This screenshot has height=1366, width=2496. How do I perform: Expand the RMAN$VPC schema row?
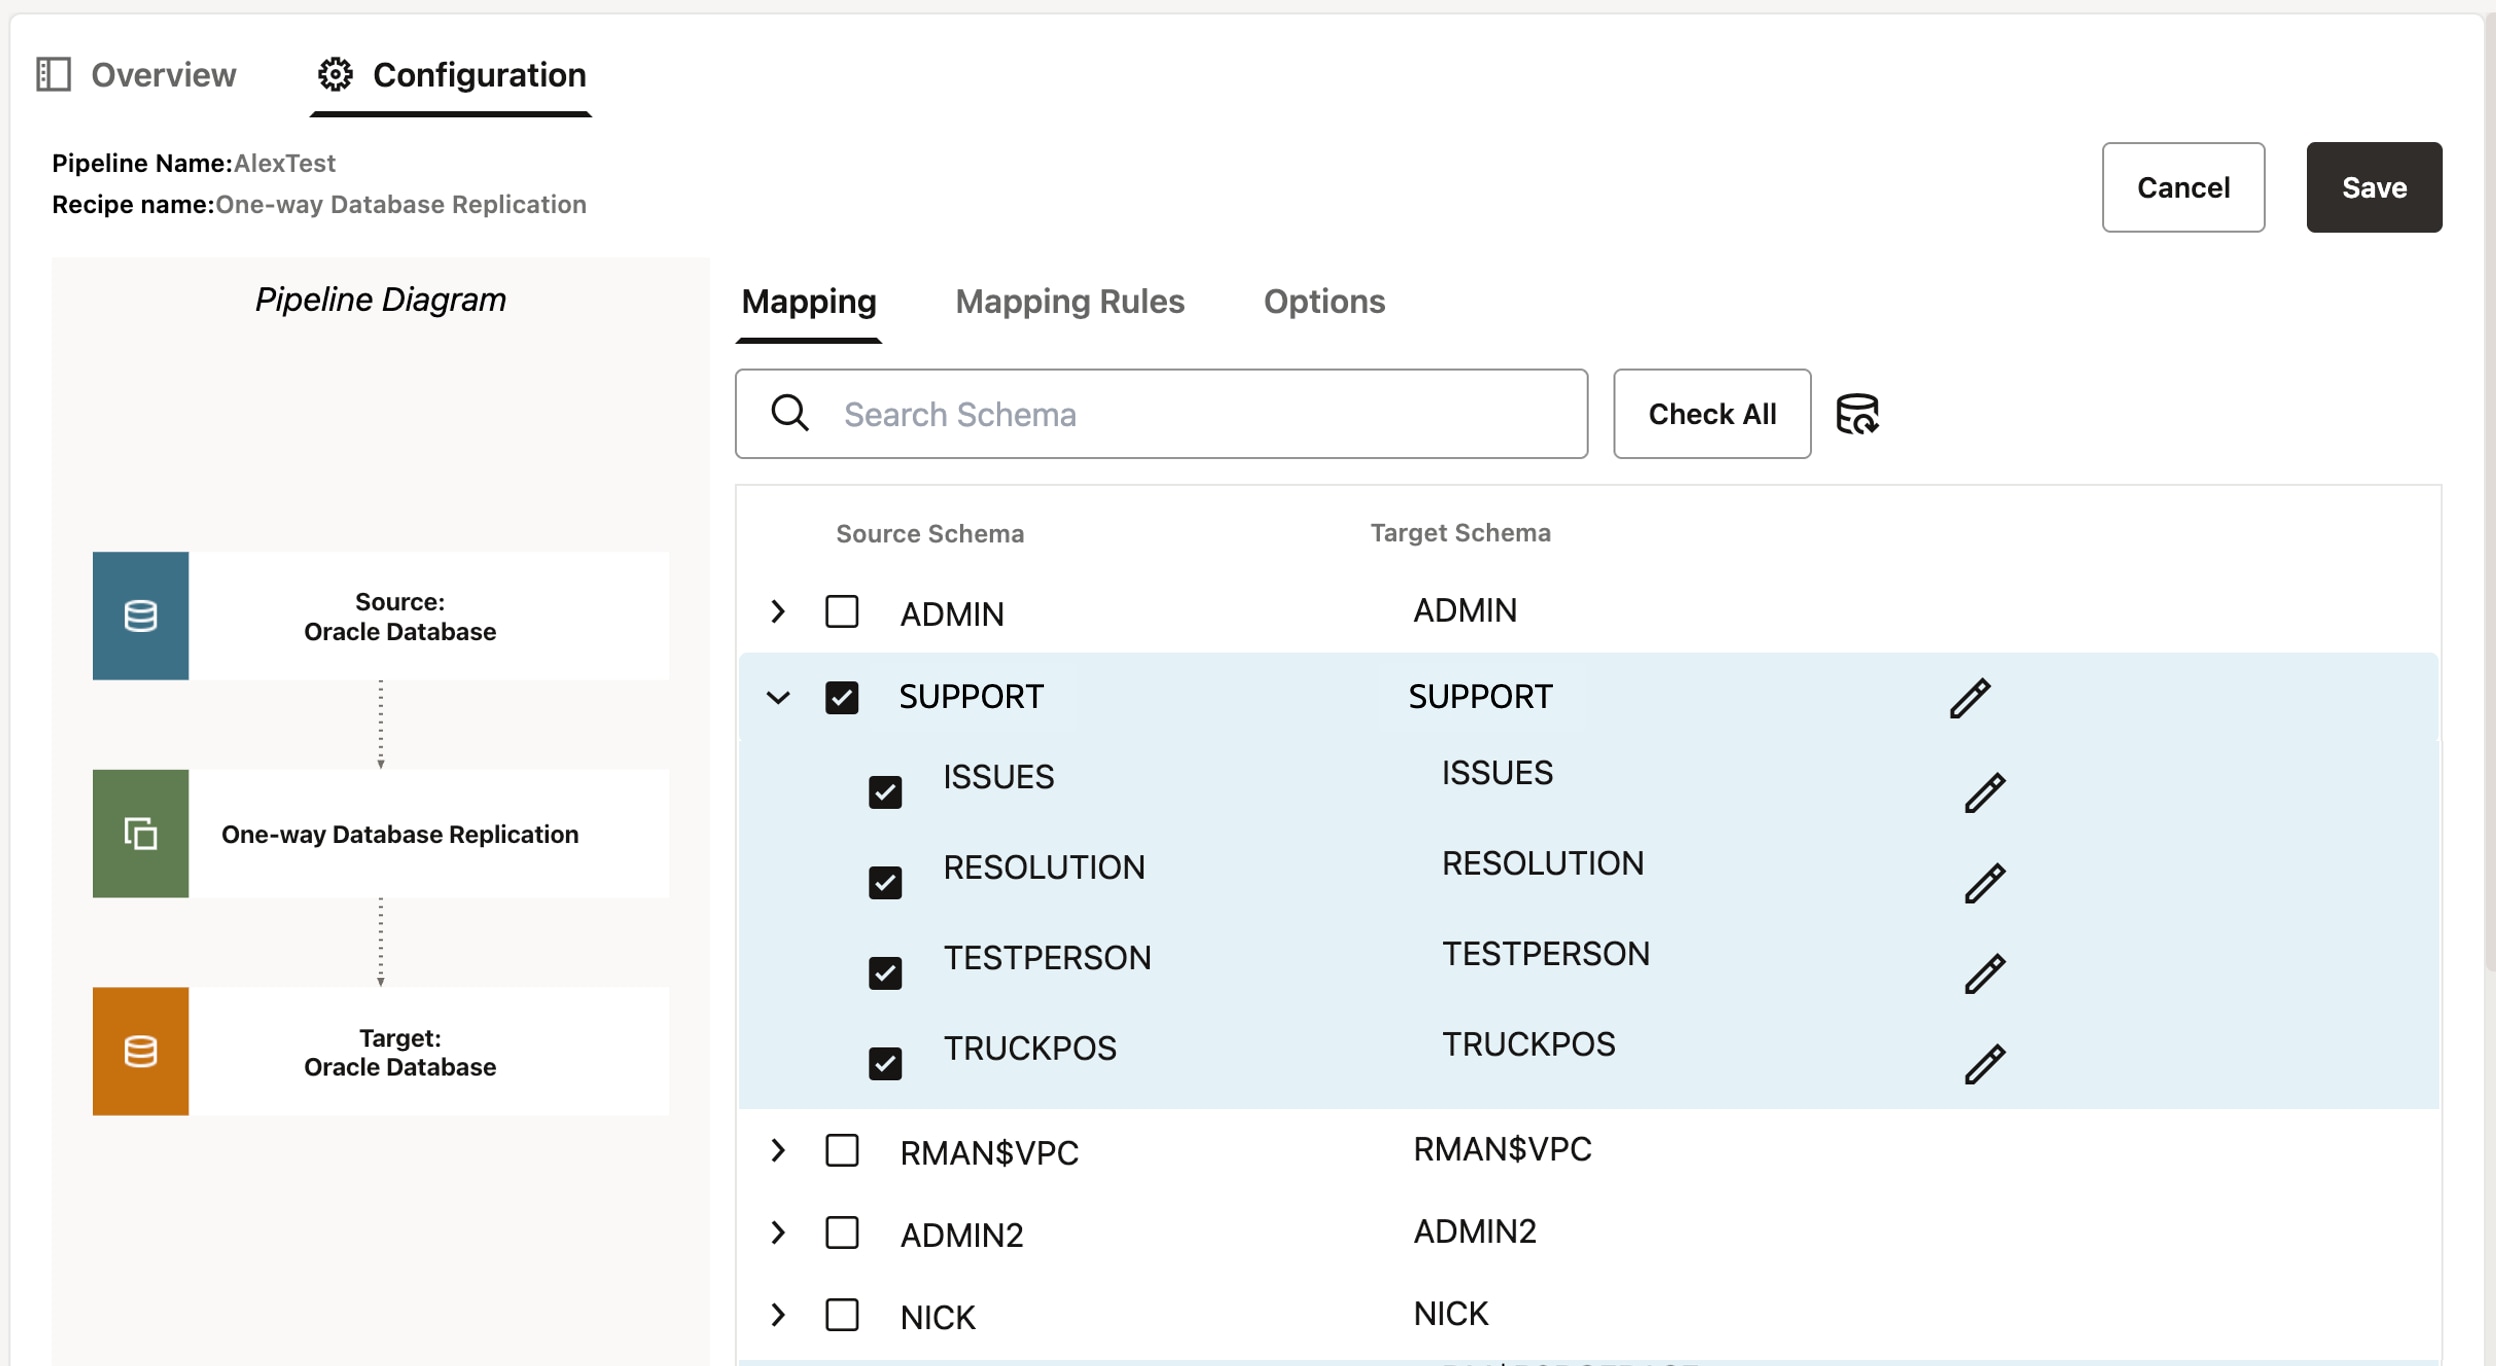coord(778,1151)
